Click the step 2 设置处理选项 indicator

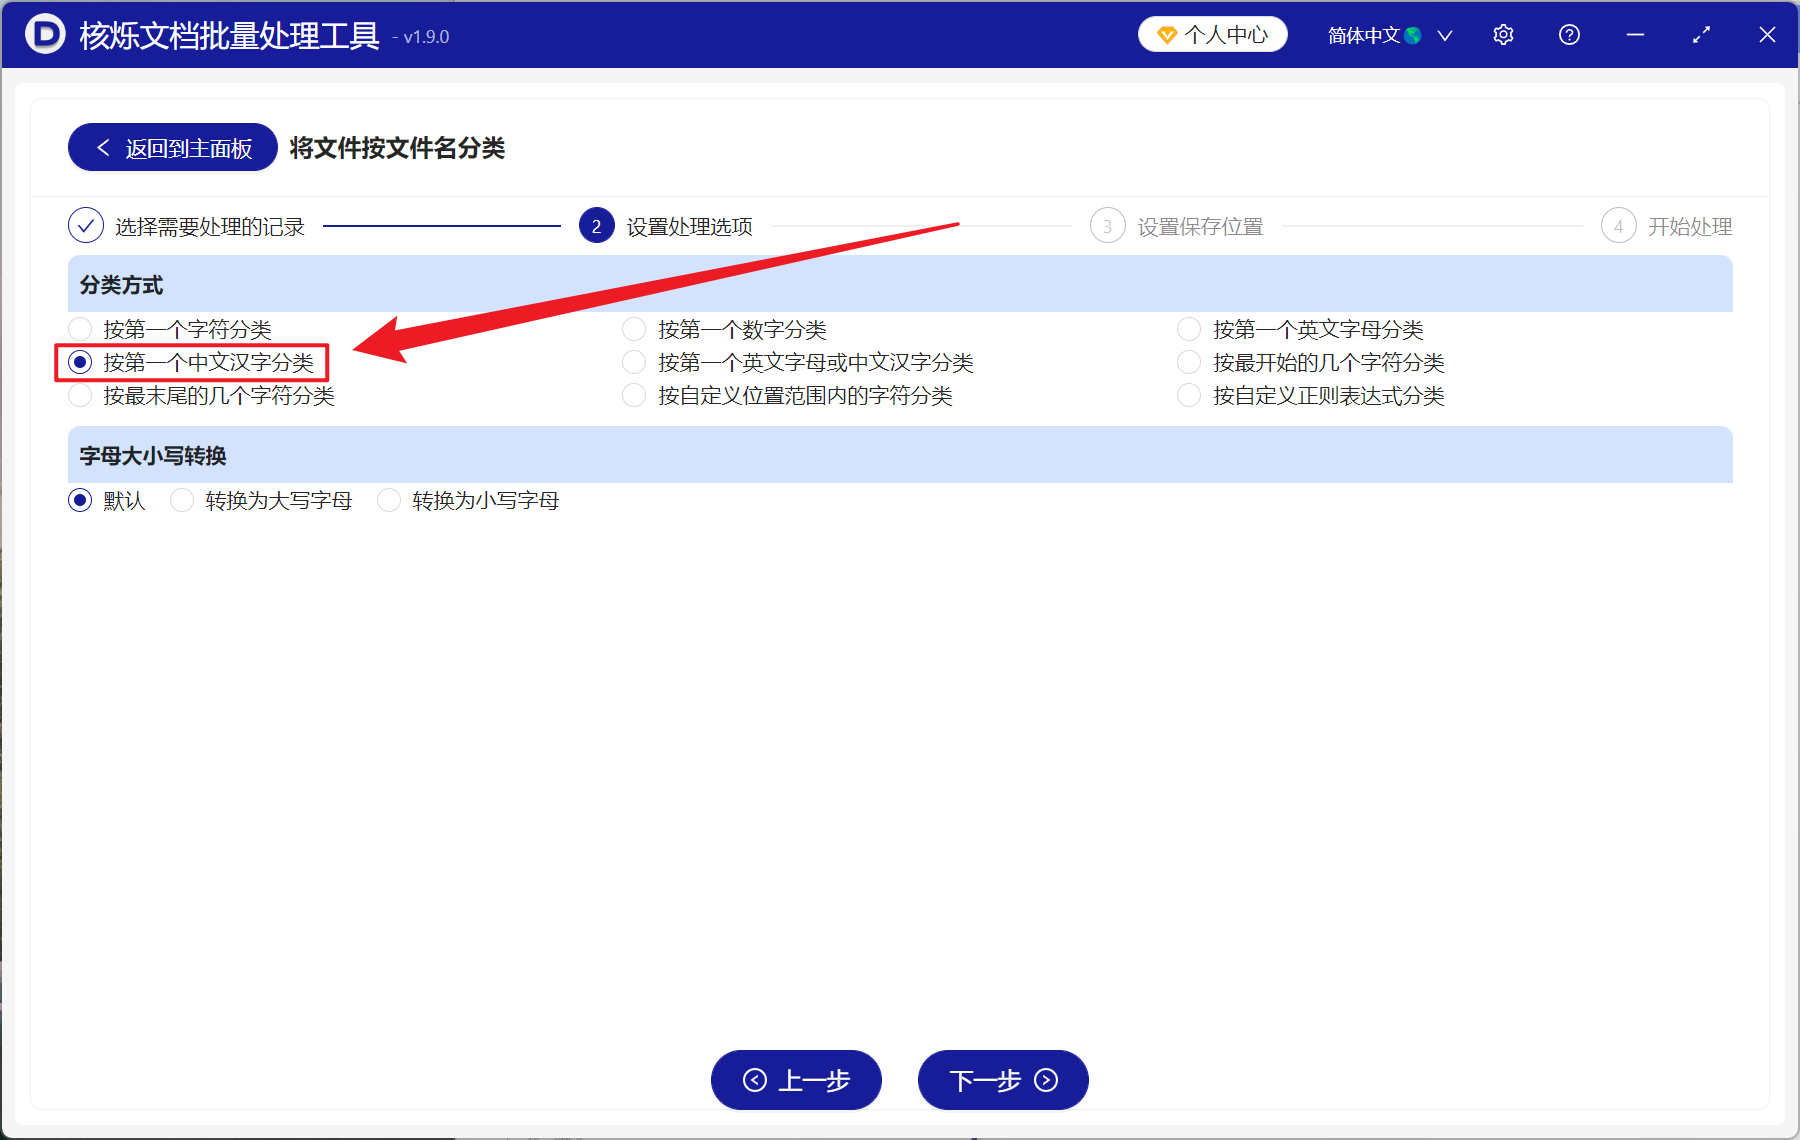tap(596, 226)
